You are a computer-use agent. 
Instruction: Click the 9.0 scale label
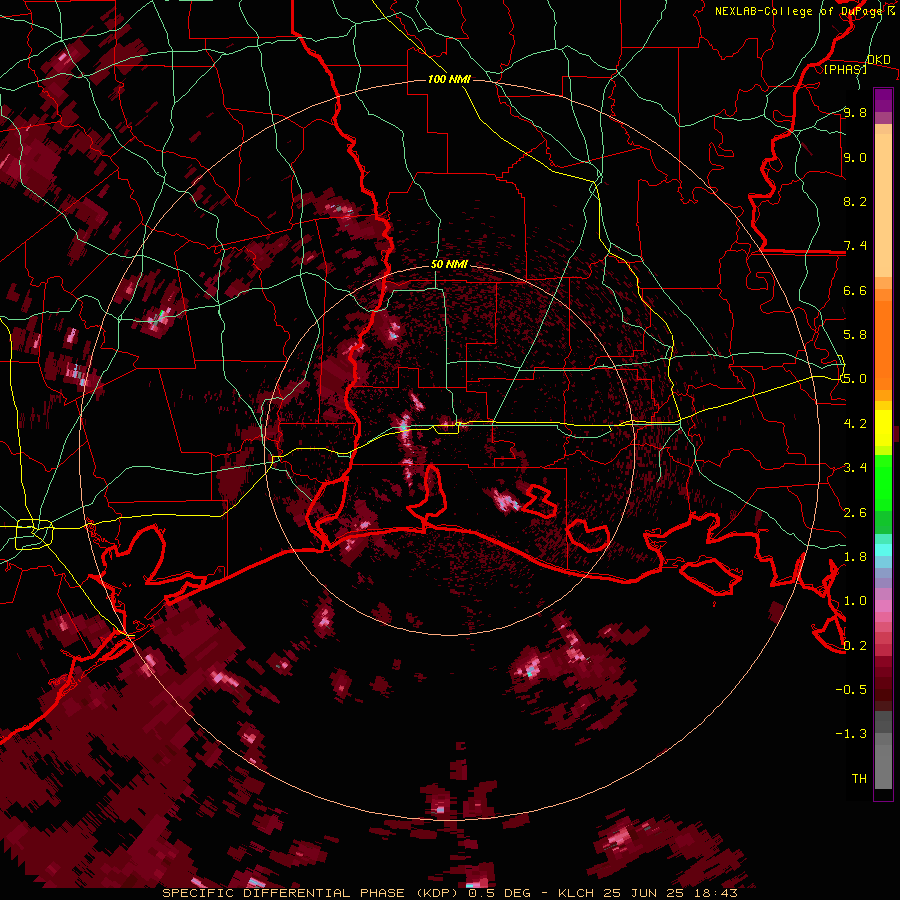pyautogui.click(x=855, y=157)
